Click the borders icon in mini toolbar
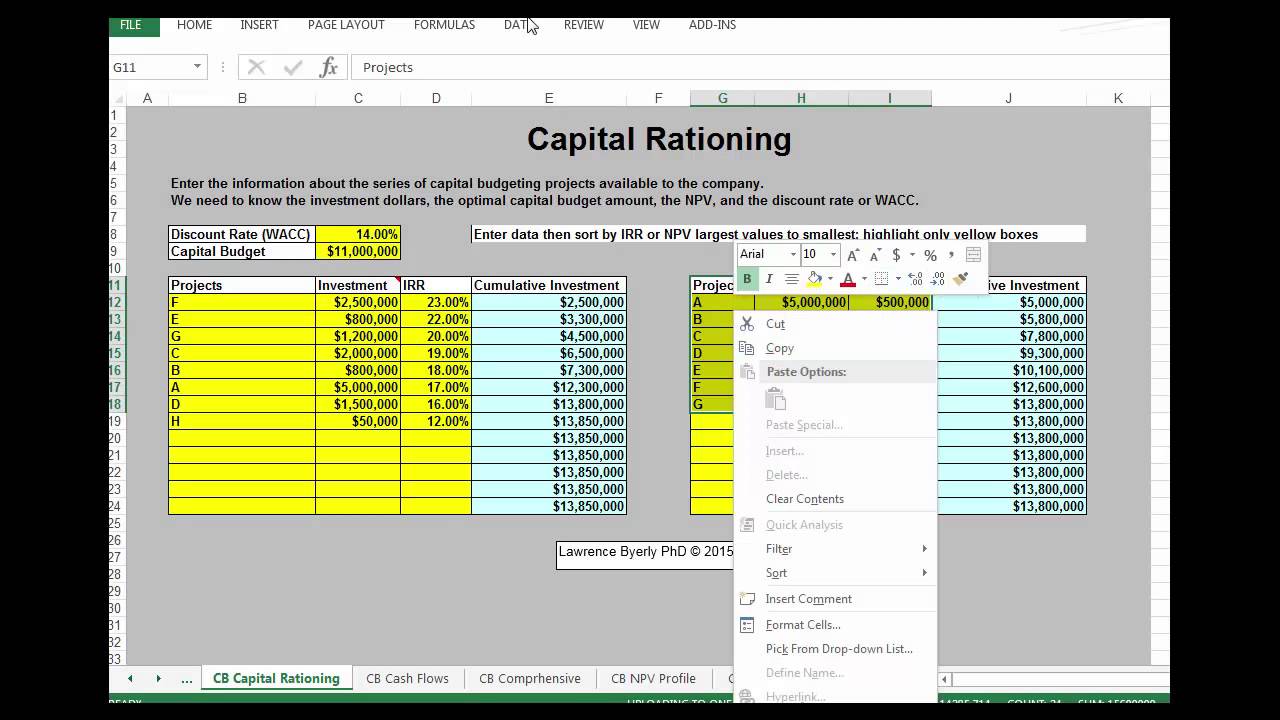This screenshot has height=720, width=1280. 881,279
